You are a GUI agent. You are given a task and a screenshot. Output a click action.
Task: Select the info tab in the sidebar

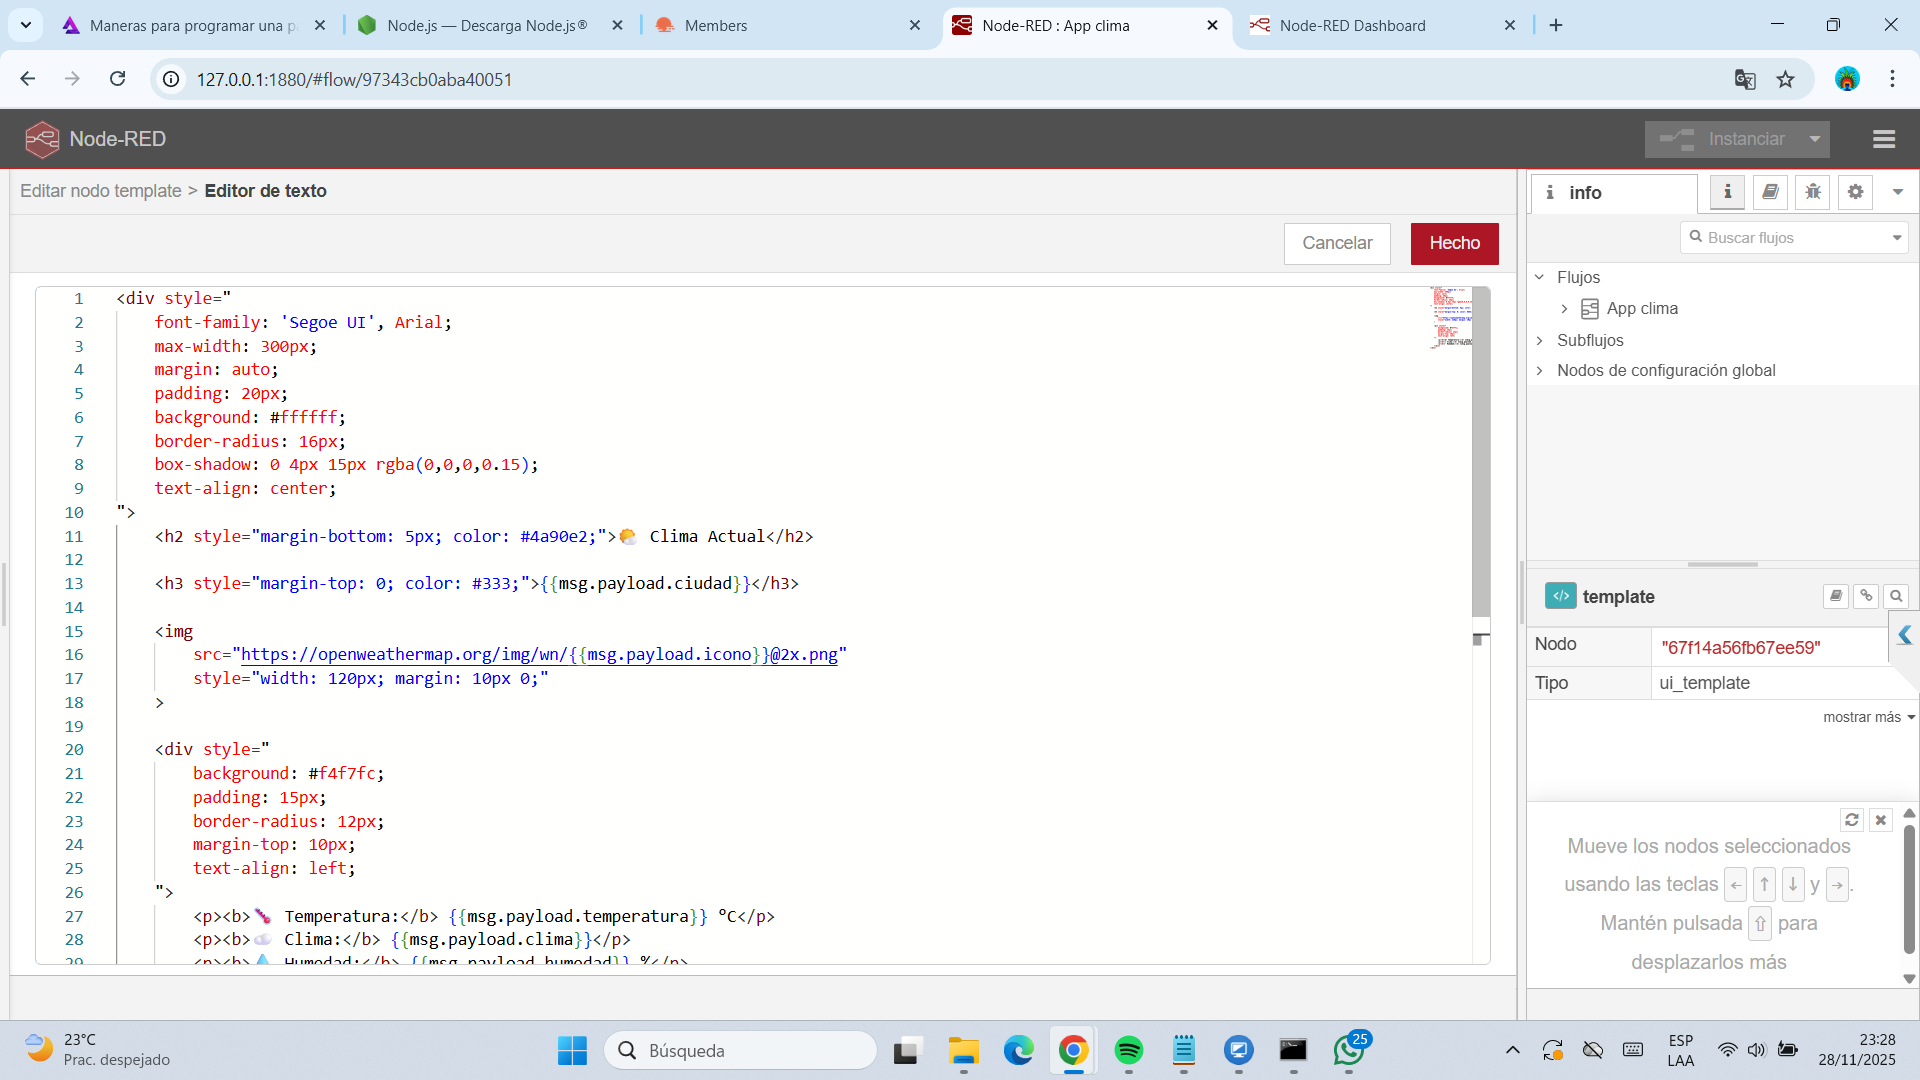click(1613, 193)
